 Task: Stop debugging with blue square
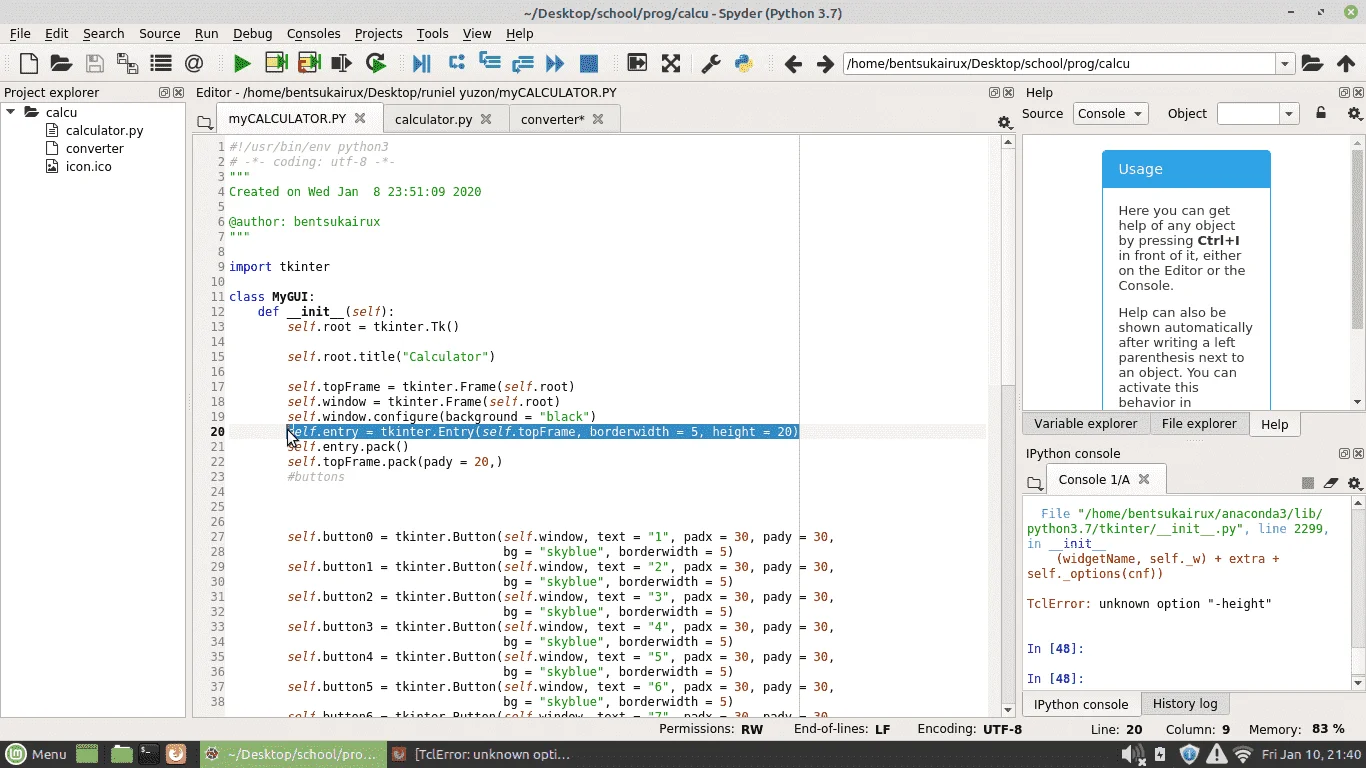pyautogui.click(x=589, y=63)
